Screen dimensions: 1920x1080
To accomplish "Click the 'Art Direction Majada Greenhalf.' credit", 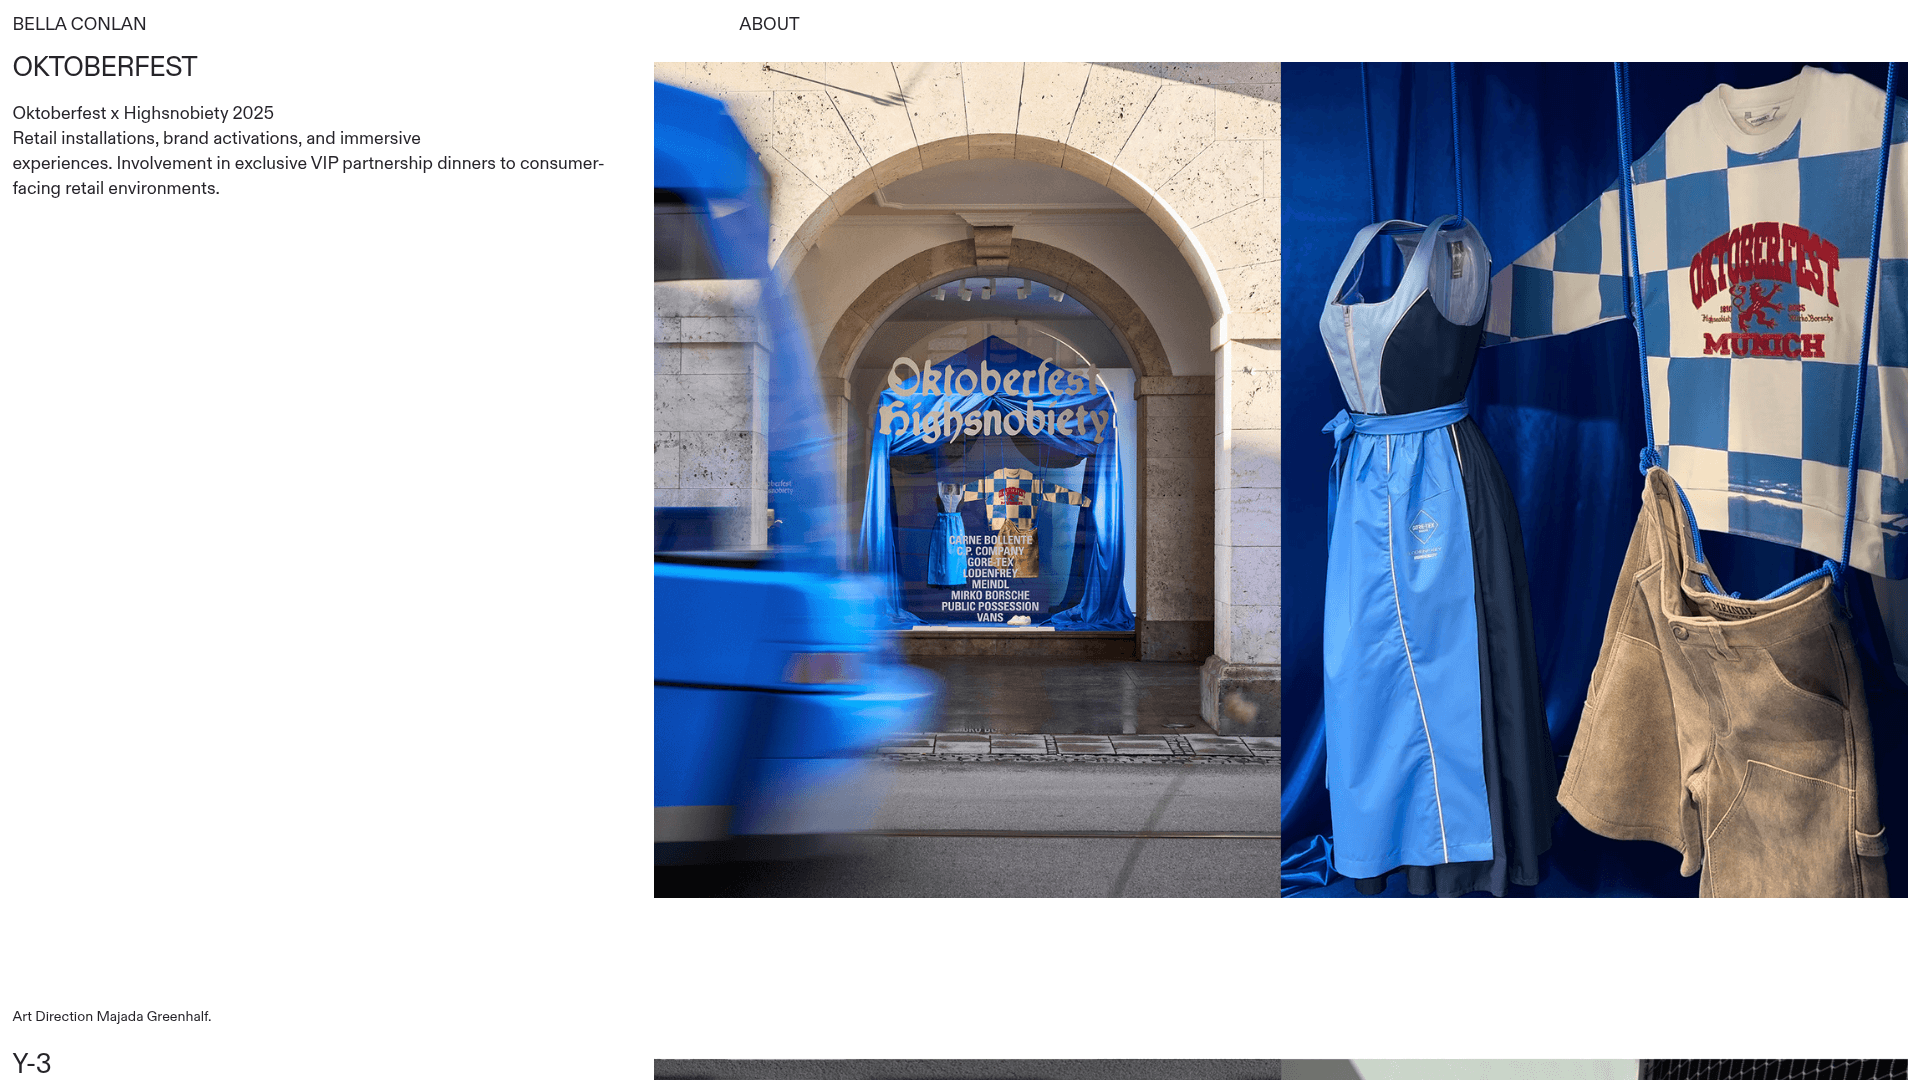I will pyautogui.click(x=112, y=1016).
